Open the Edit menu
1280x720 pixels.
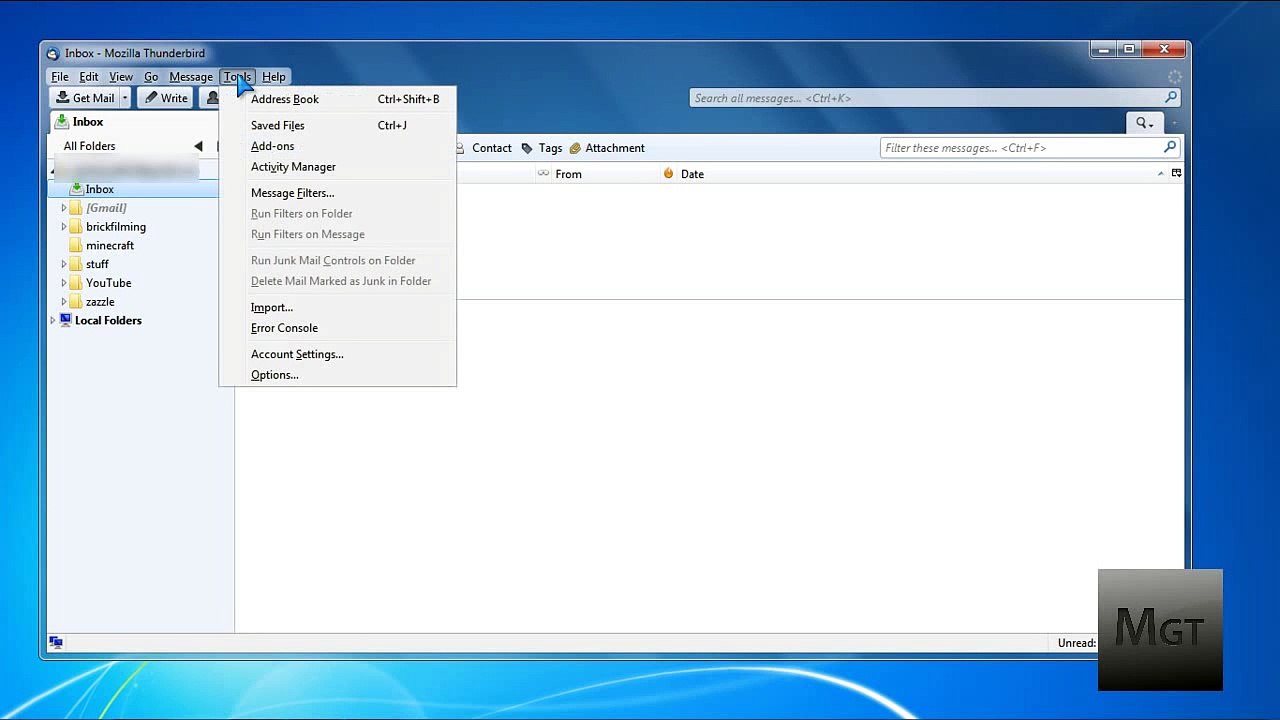click(89, 77)
